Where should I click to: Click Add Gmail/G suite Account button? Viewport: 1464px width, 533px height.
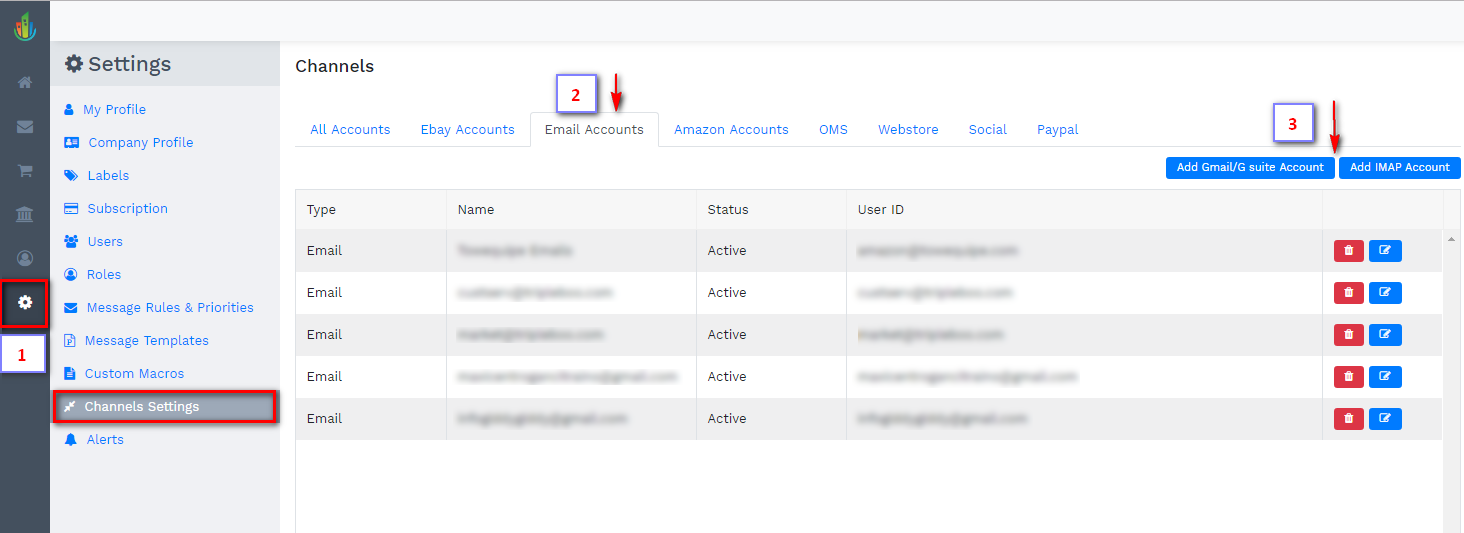[1249, 168]
